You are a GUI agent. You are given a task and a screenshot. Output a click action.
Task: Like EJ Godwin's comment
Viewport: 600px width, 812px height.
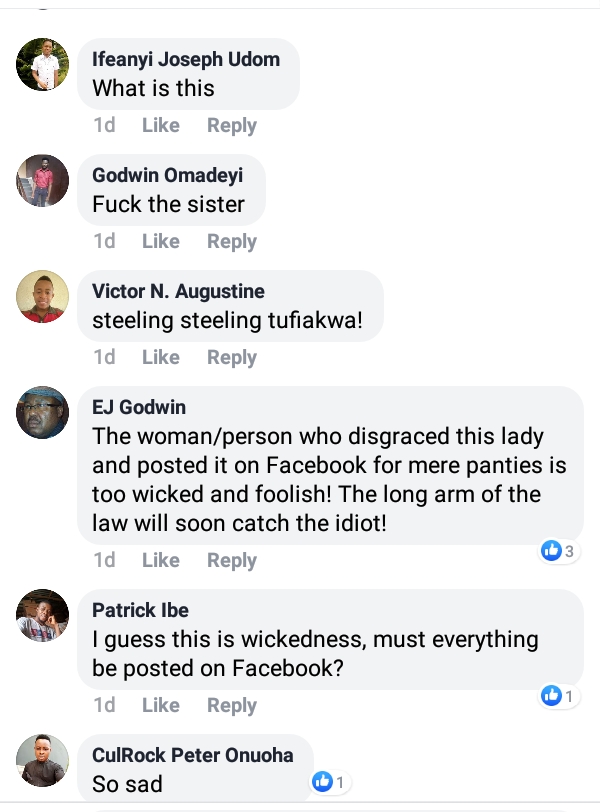pyautogui.click(x=160, y=561)
